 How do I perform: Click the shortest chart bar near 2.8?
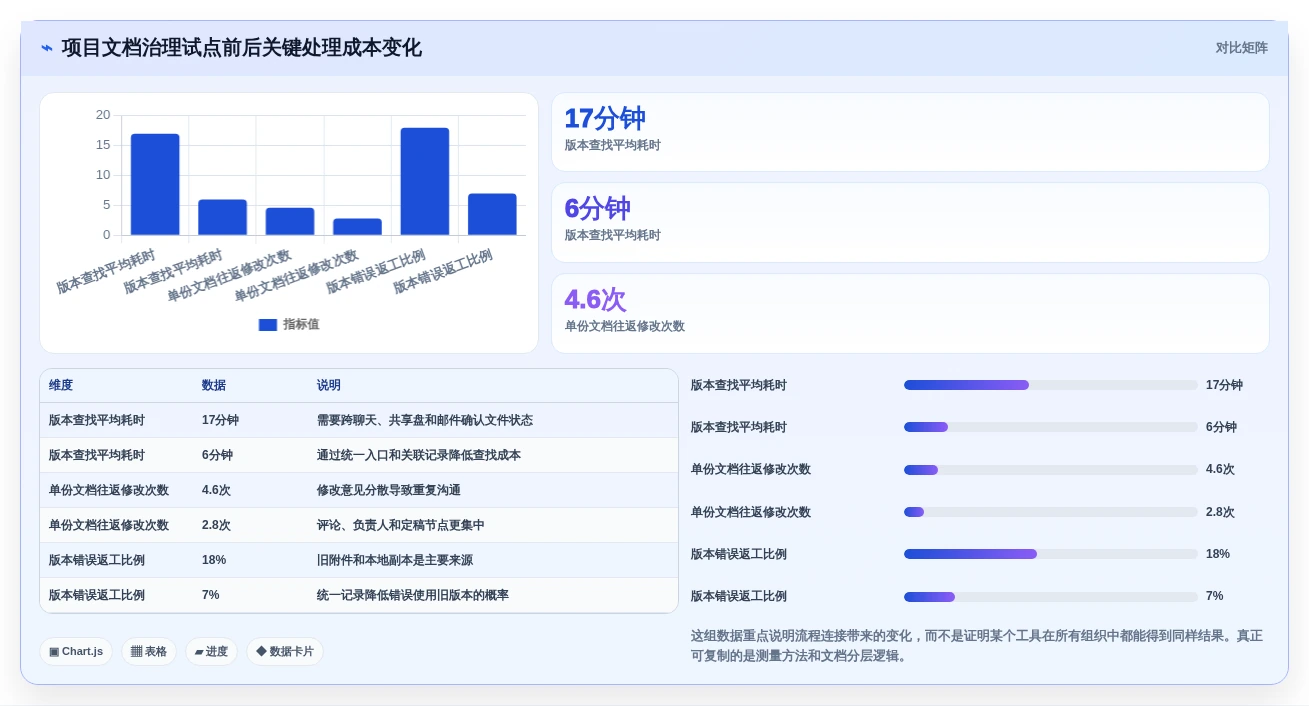tap(357, 227)
